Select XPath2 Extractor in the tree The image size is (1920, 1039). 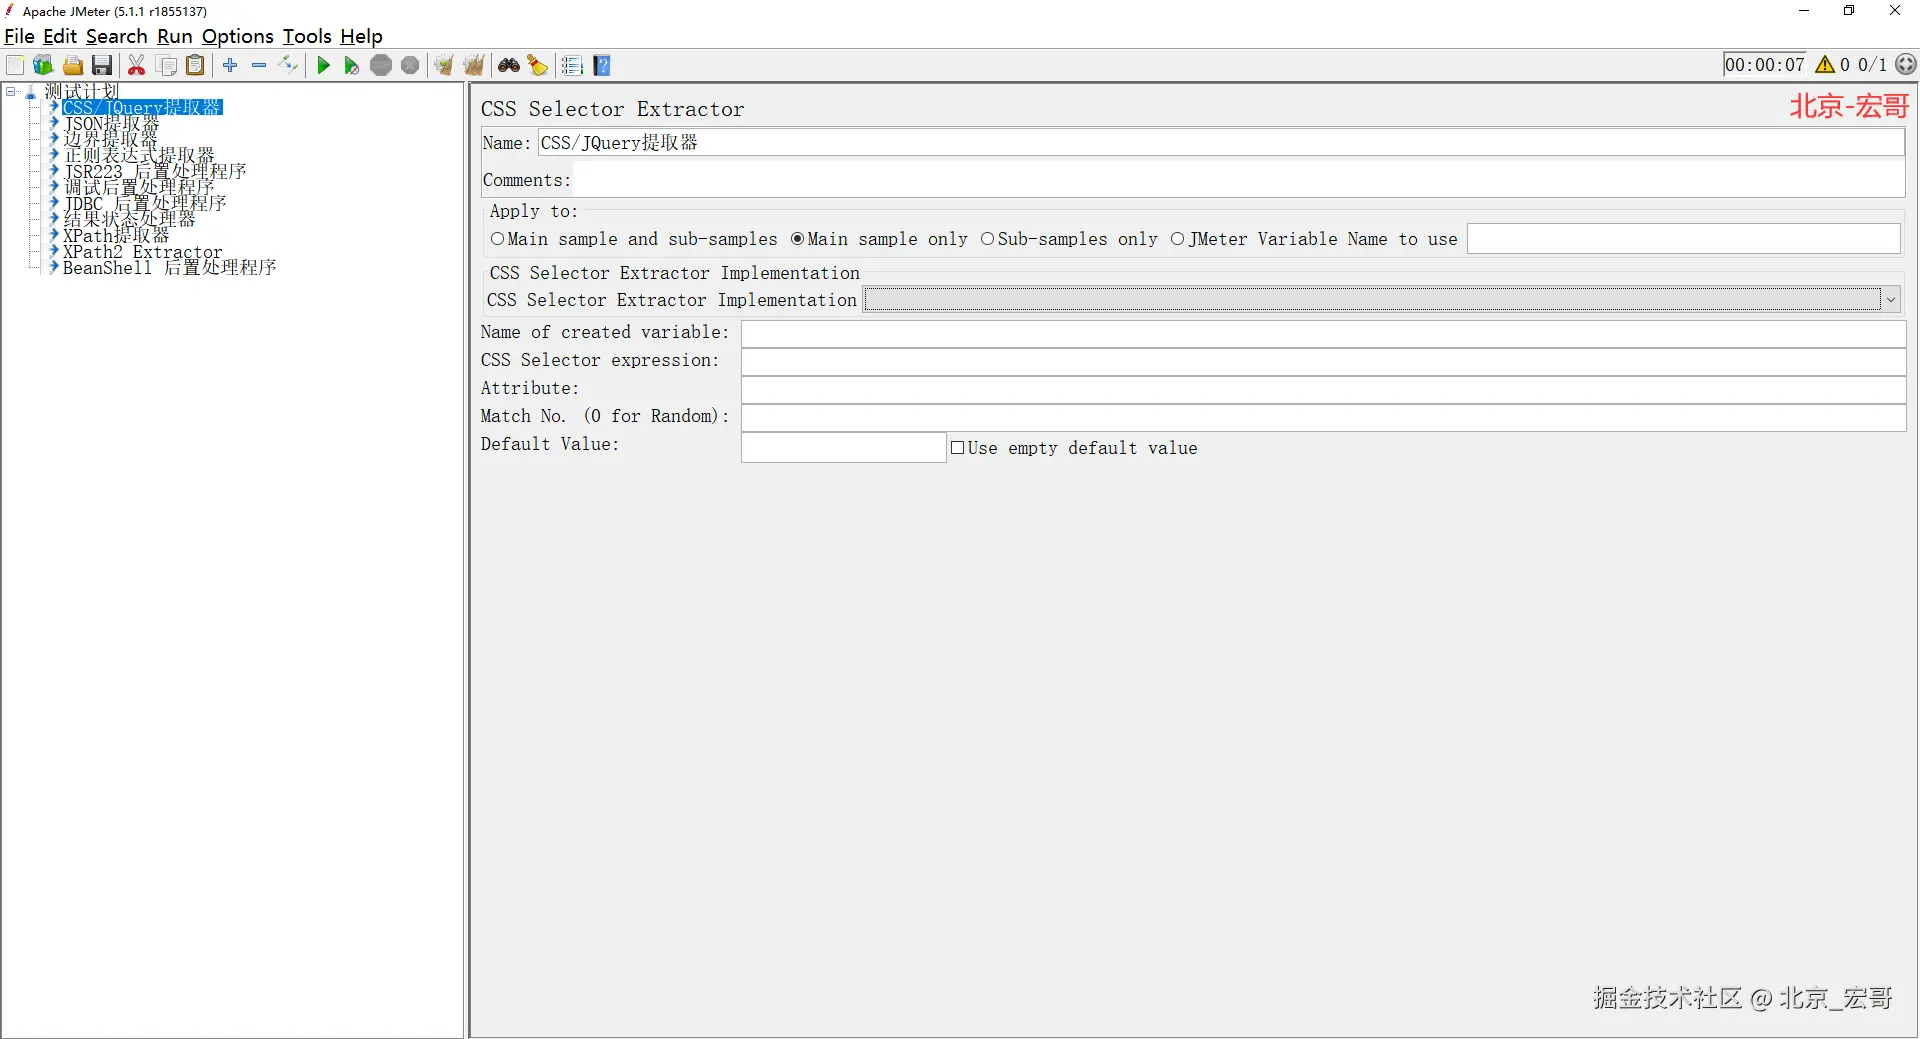pyautogui.click(x=143, y=251)
